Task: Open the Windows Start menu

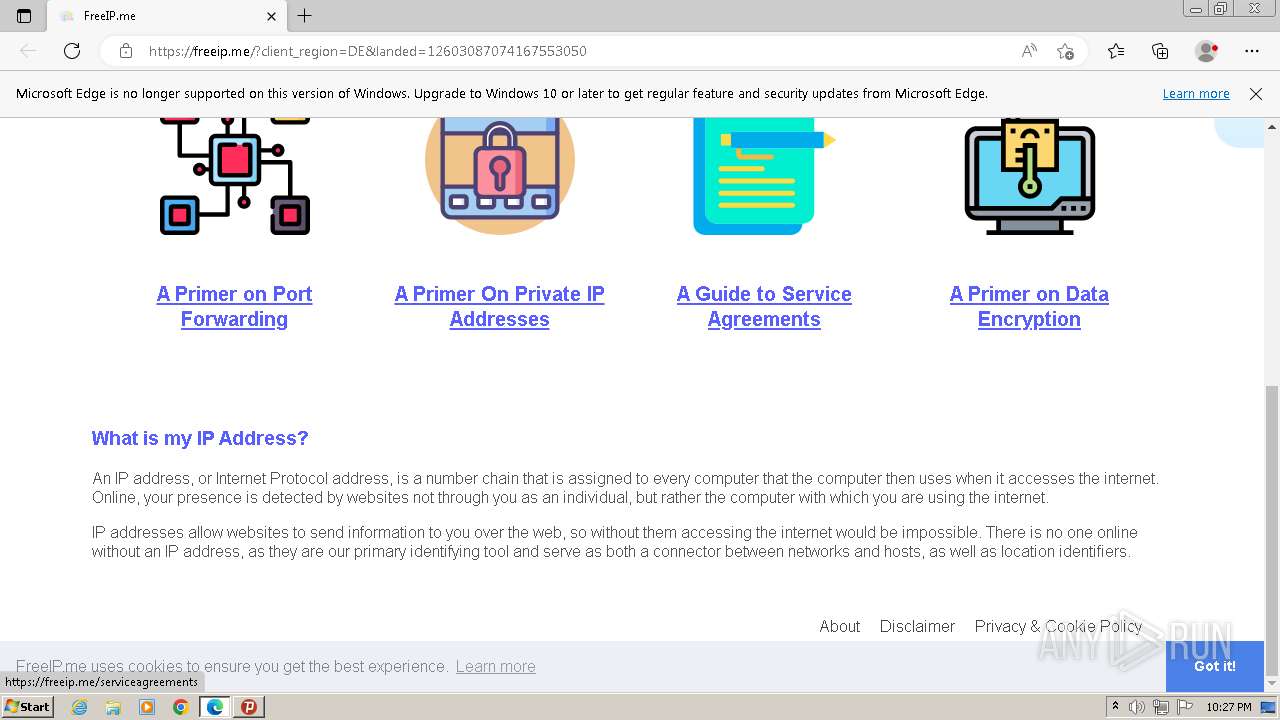Action: 27,706
